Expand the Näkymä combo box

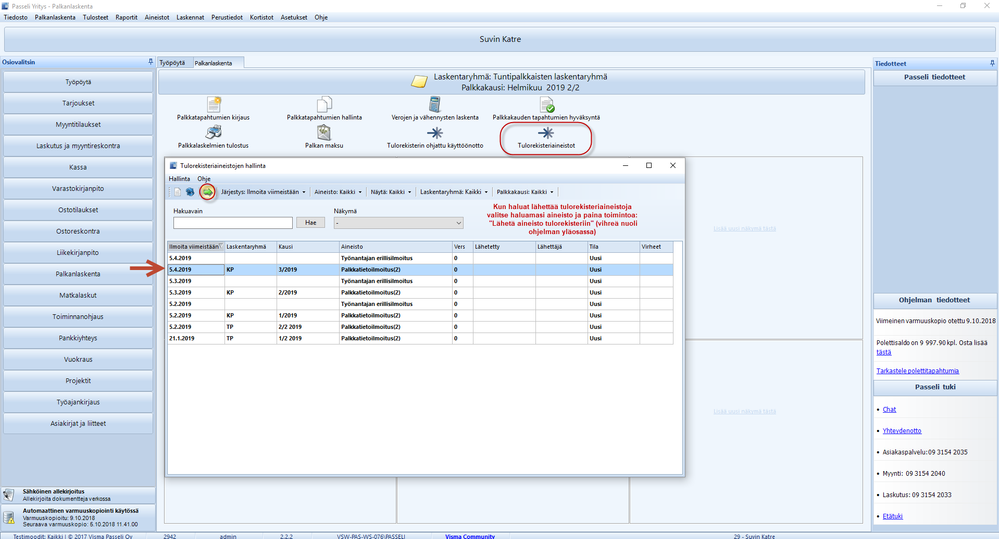pyautogui.click(x=458, y=223)
